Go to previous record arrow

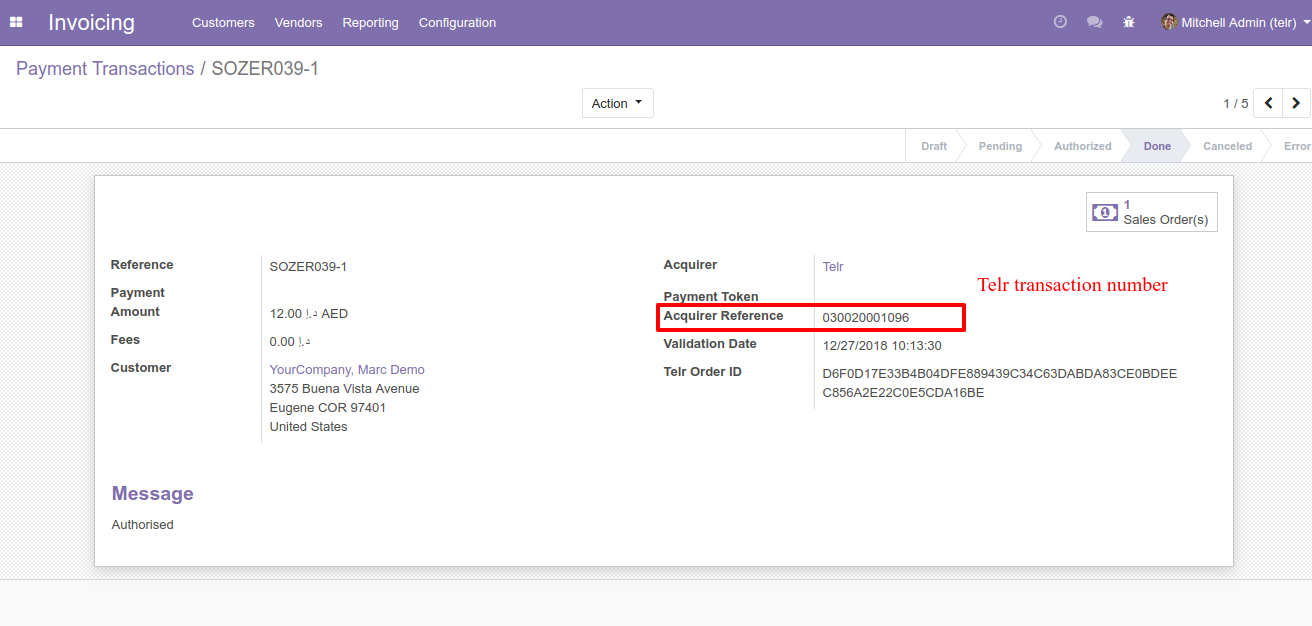(1268, 103)
